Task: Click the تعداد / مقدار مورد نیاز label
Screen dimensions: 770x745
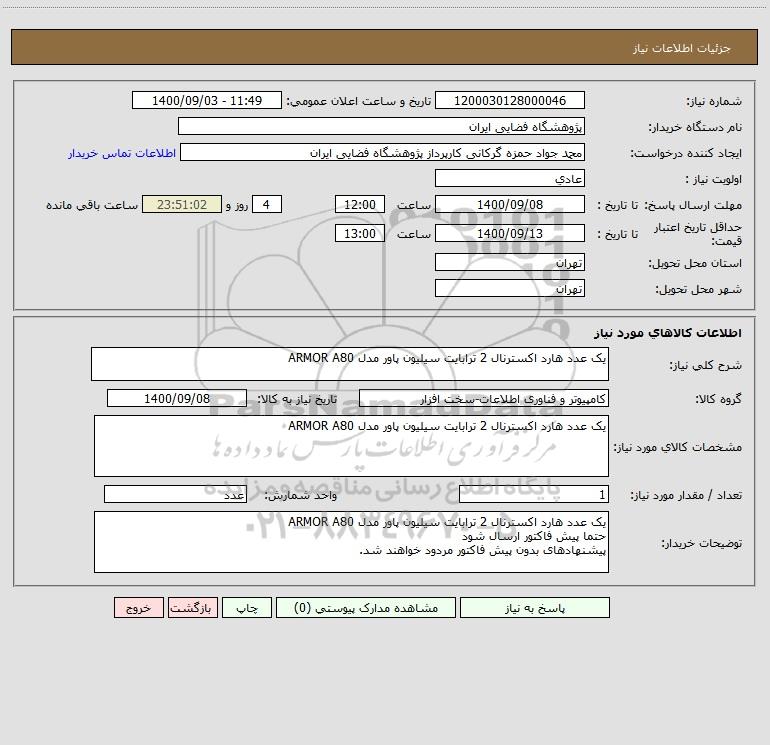Action: (x=687, y=495)
